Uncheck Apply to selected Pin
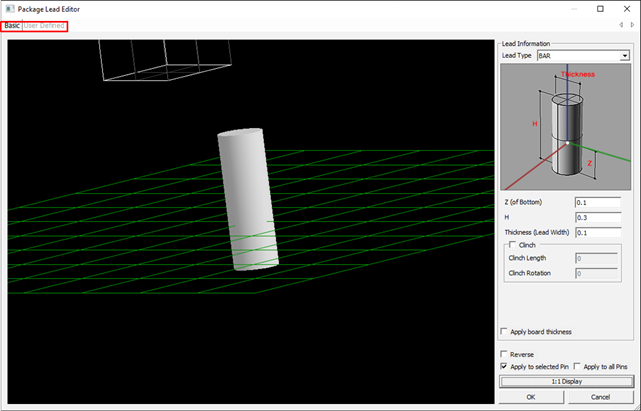The width and height of the screenshot is (641, 411). 503,367
